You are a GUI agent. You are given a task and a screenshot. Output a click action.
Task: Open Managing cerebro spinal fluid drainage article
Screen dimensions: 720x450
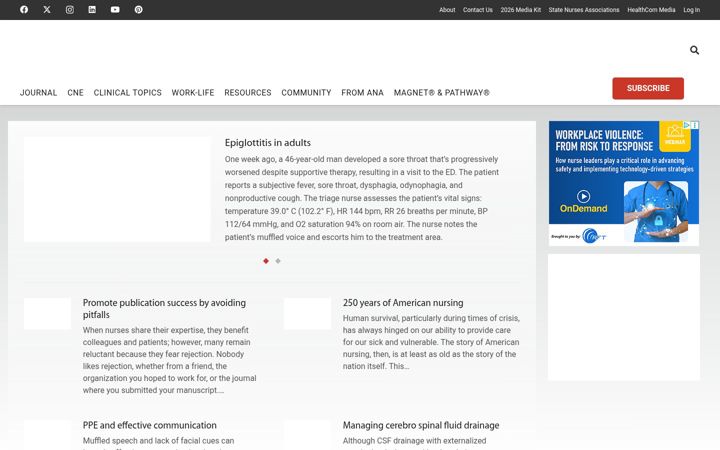point(421,425)
